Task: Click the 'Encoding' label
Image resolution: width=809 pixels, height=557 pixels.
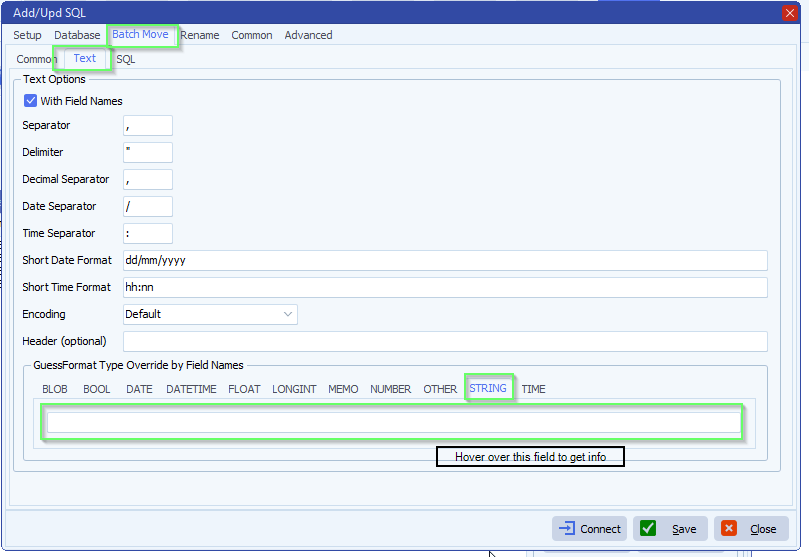Action: pos(44,314)
